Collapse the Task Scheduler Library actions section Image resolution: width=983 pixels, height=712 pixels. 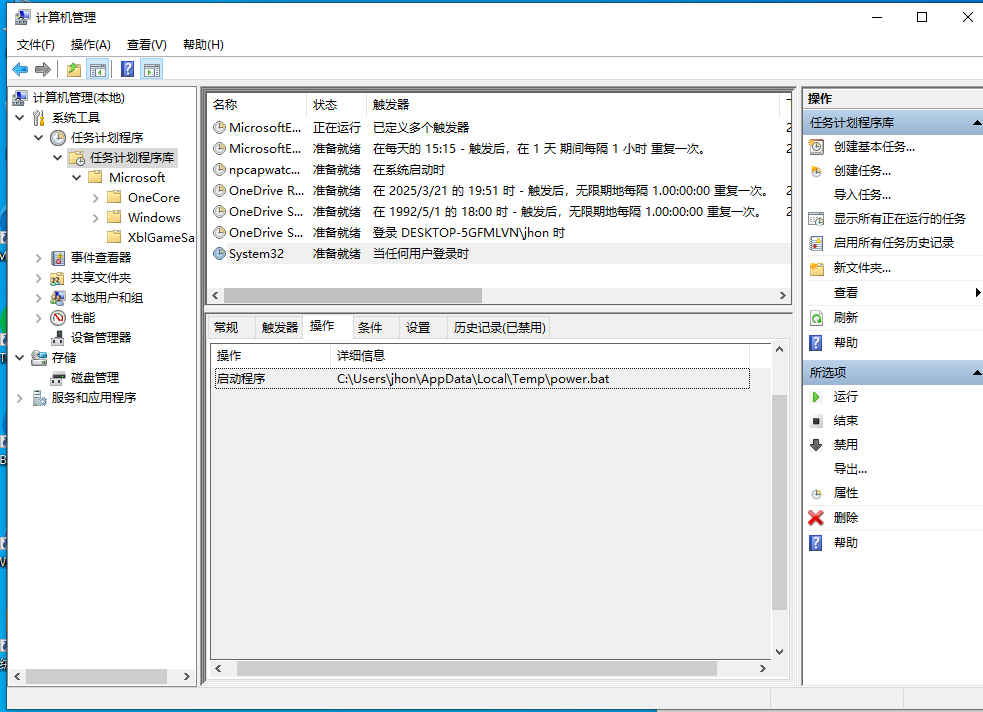976,123
